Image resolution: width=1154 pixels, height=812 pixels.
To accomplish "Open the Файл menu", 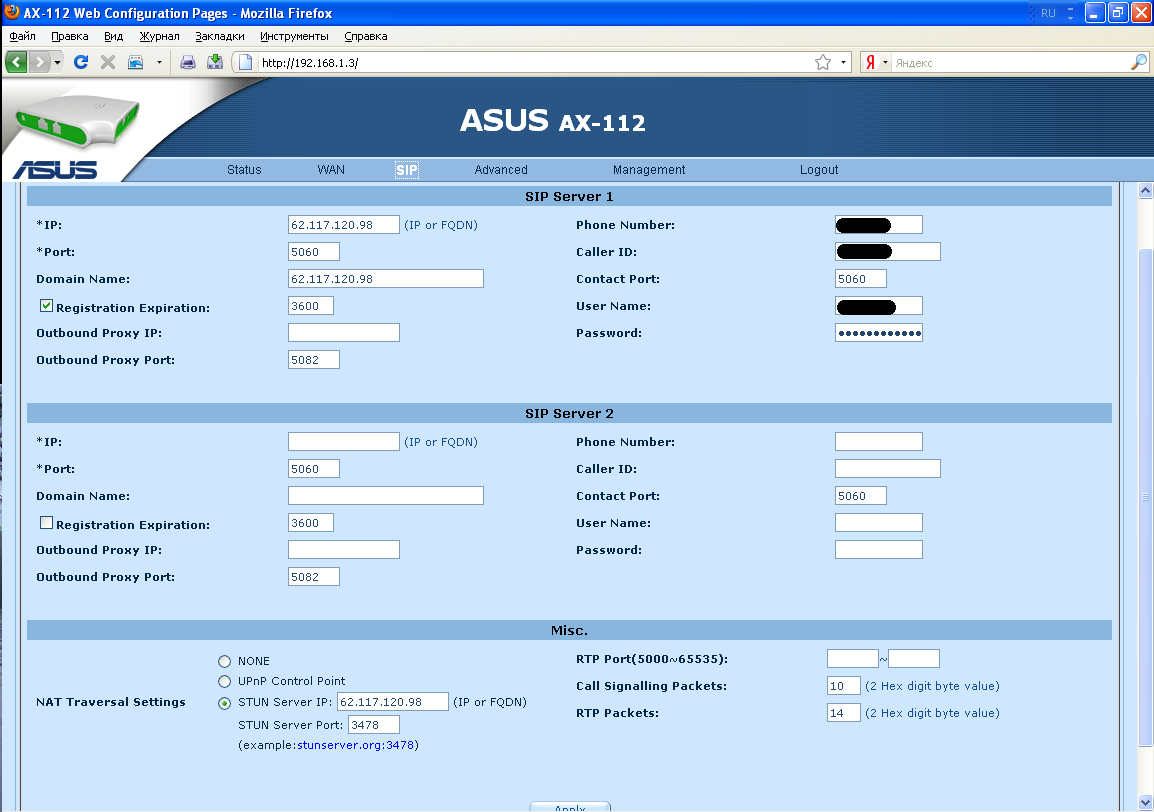I will [22, 36].
